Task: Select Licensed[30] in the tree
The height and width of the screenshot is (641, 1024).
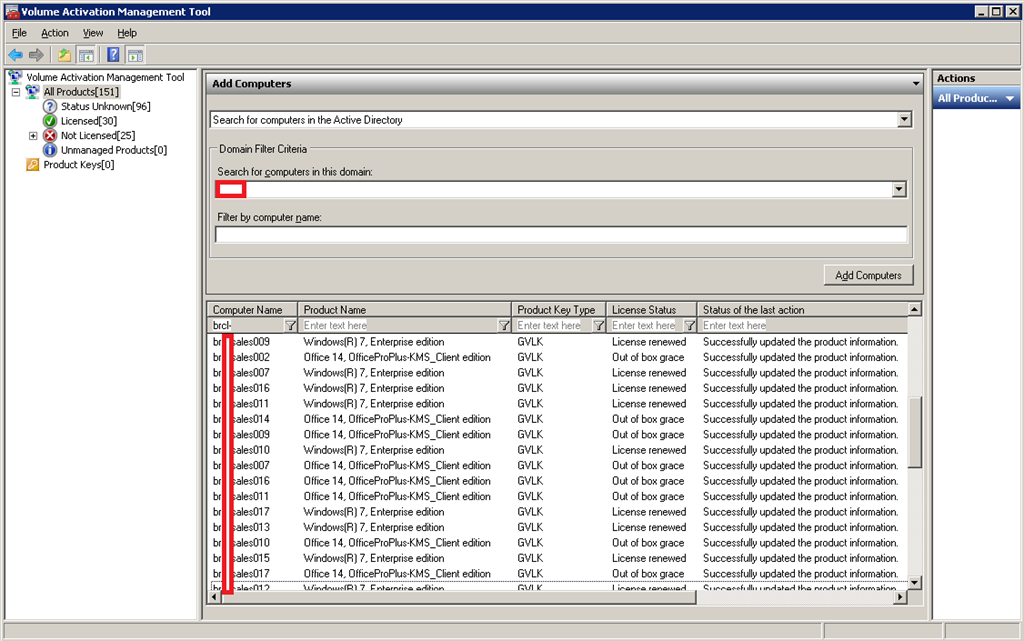Action: (88, 121)
